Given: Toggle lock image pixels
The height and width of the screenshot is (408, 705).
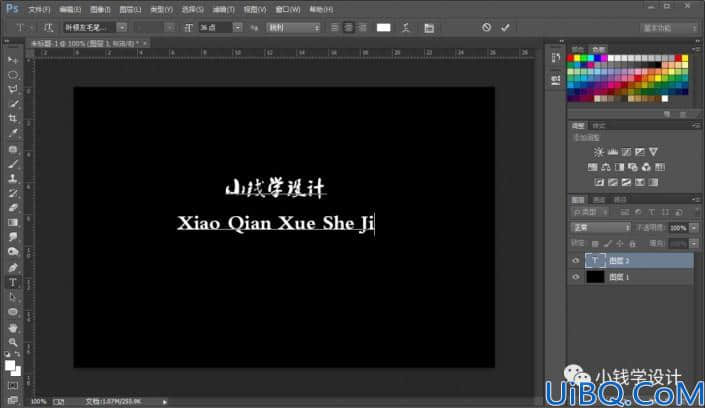Looking at the screenshot, I should coord(608,244).
